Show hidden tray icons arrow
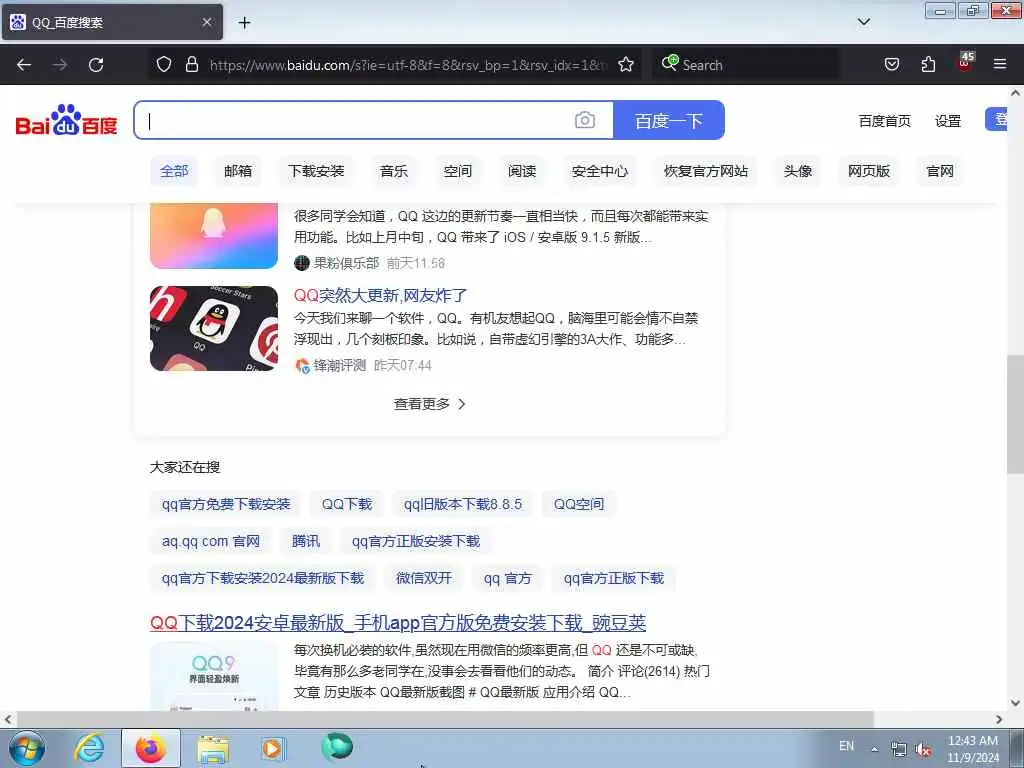The height and width of the screenshot is (768, 1024). [x=874, y=749]
